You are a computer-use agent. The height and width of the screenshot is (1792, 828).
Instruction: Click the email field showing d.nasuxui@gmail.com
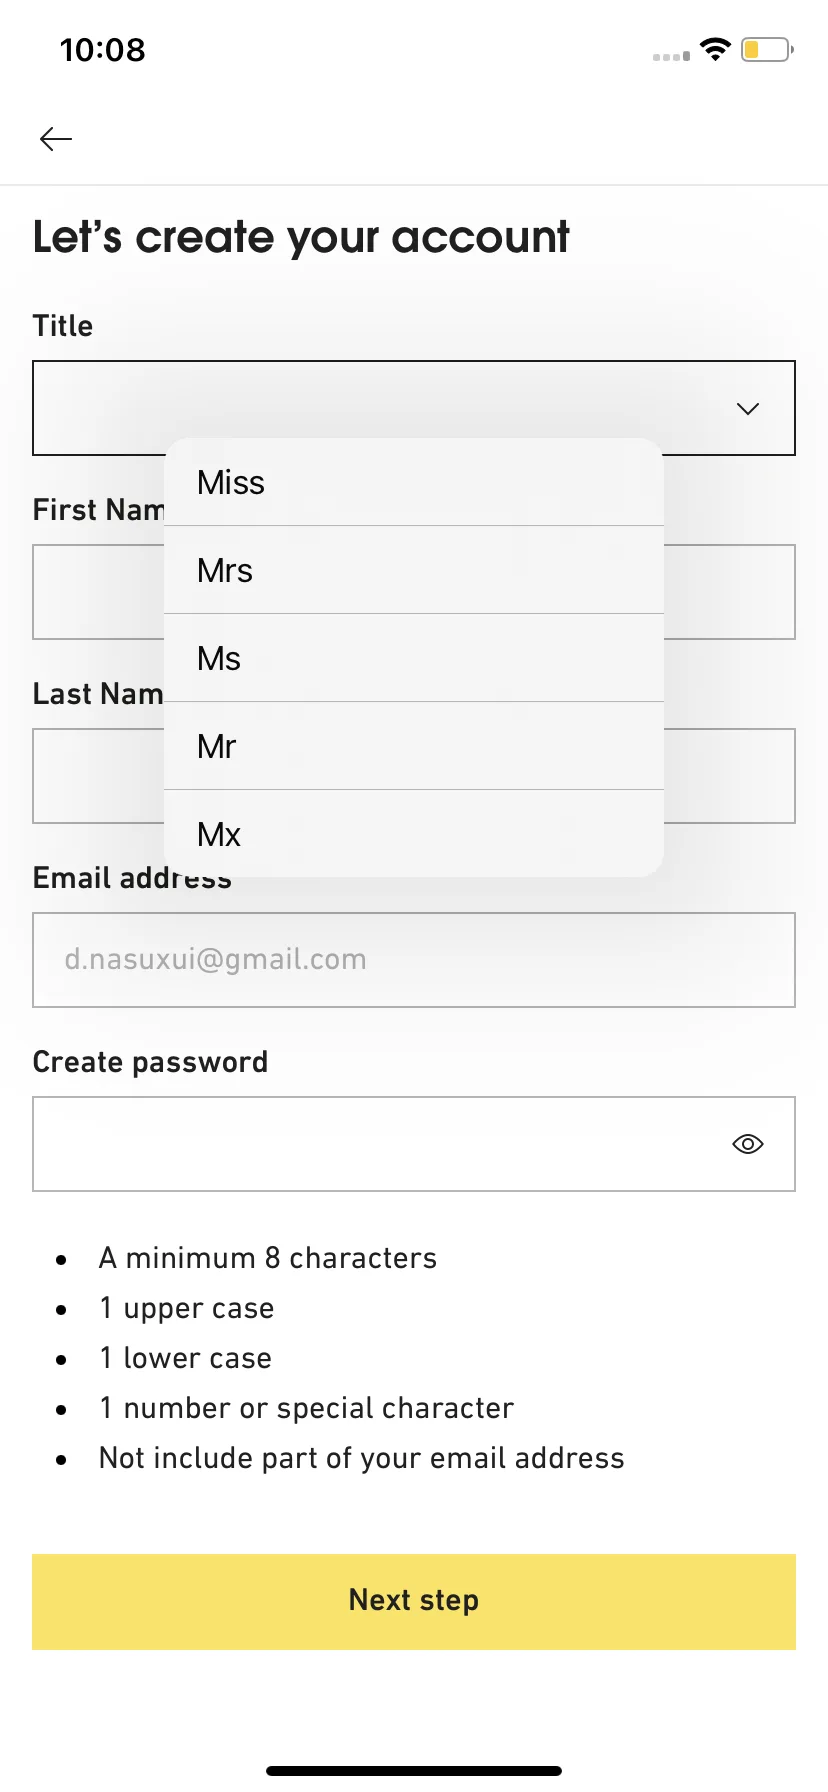414,960
